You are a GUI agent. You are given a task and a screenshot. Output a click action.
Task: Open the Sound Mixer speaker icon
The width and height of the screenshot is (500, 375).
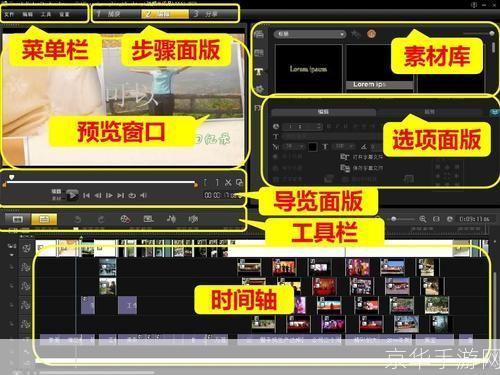tap(193, 219)
